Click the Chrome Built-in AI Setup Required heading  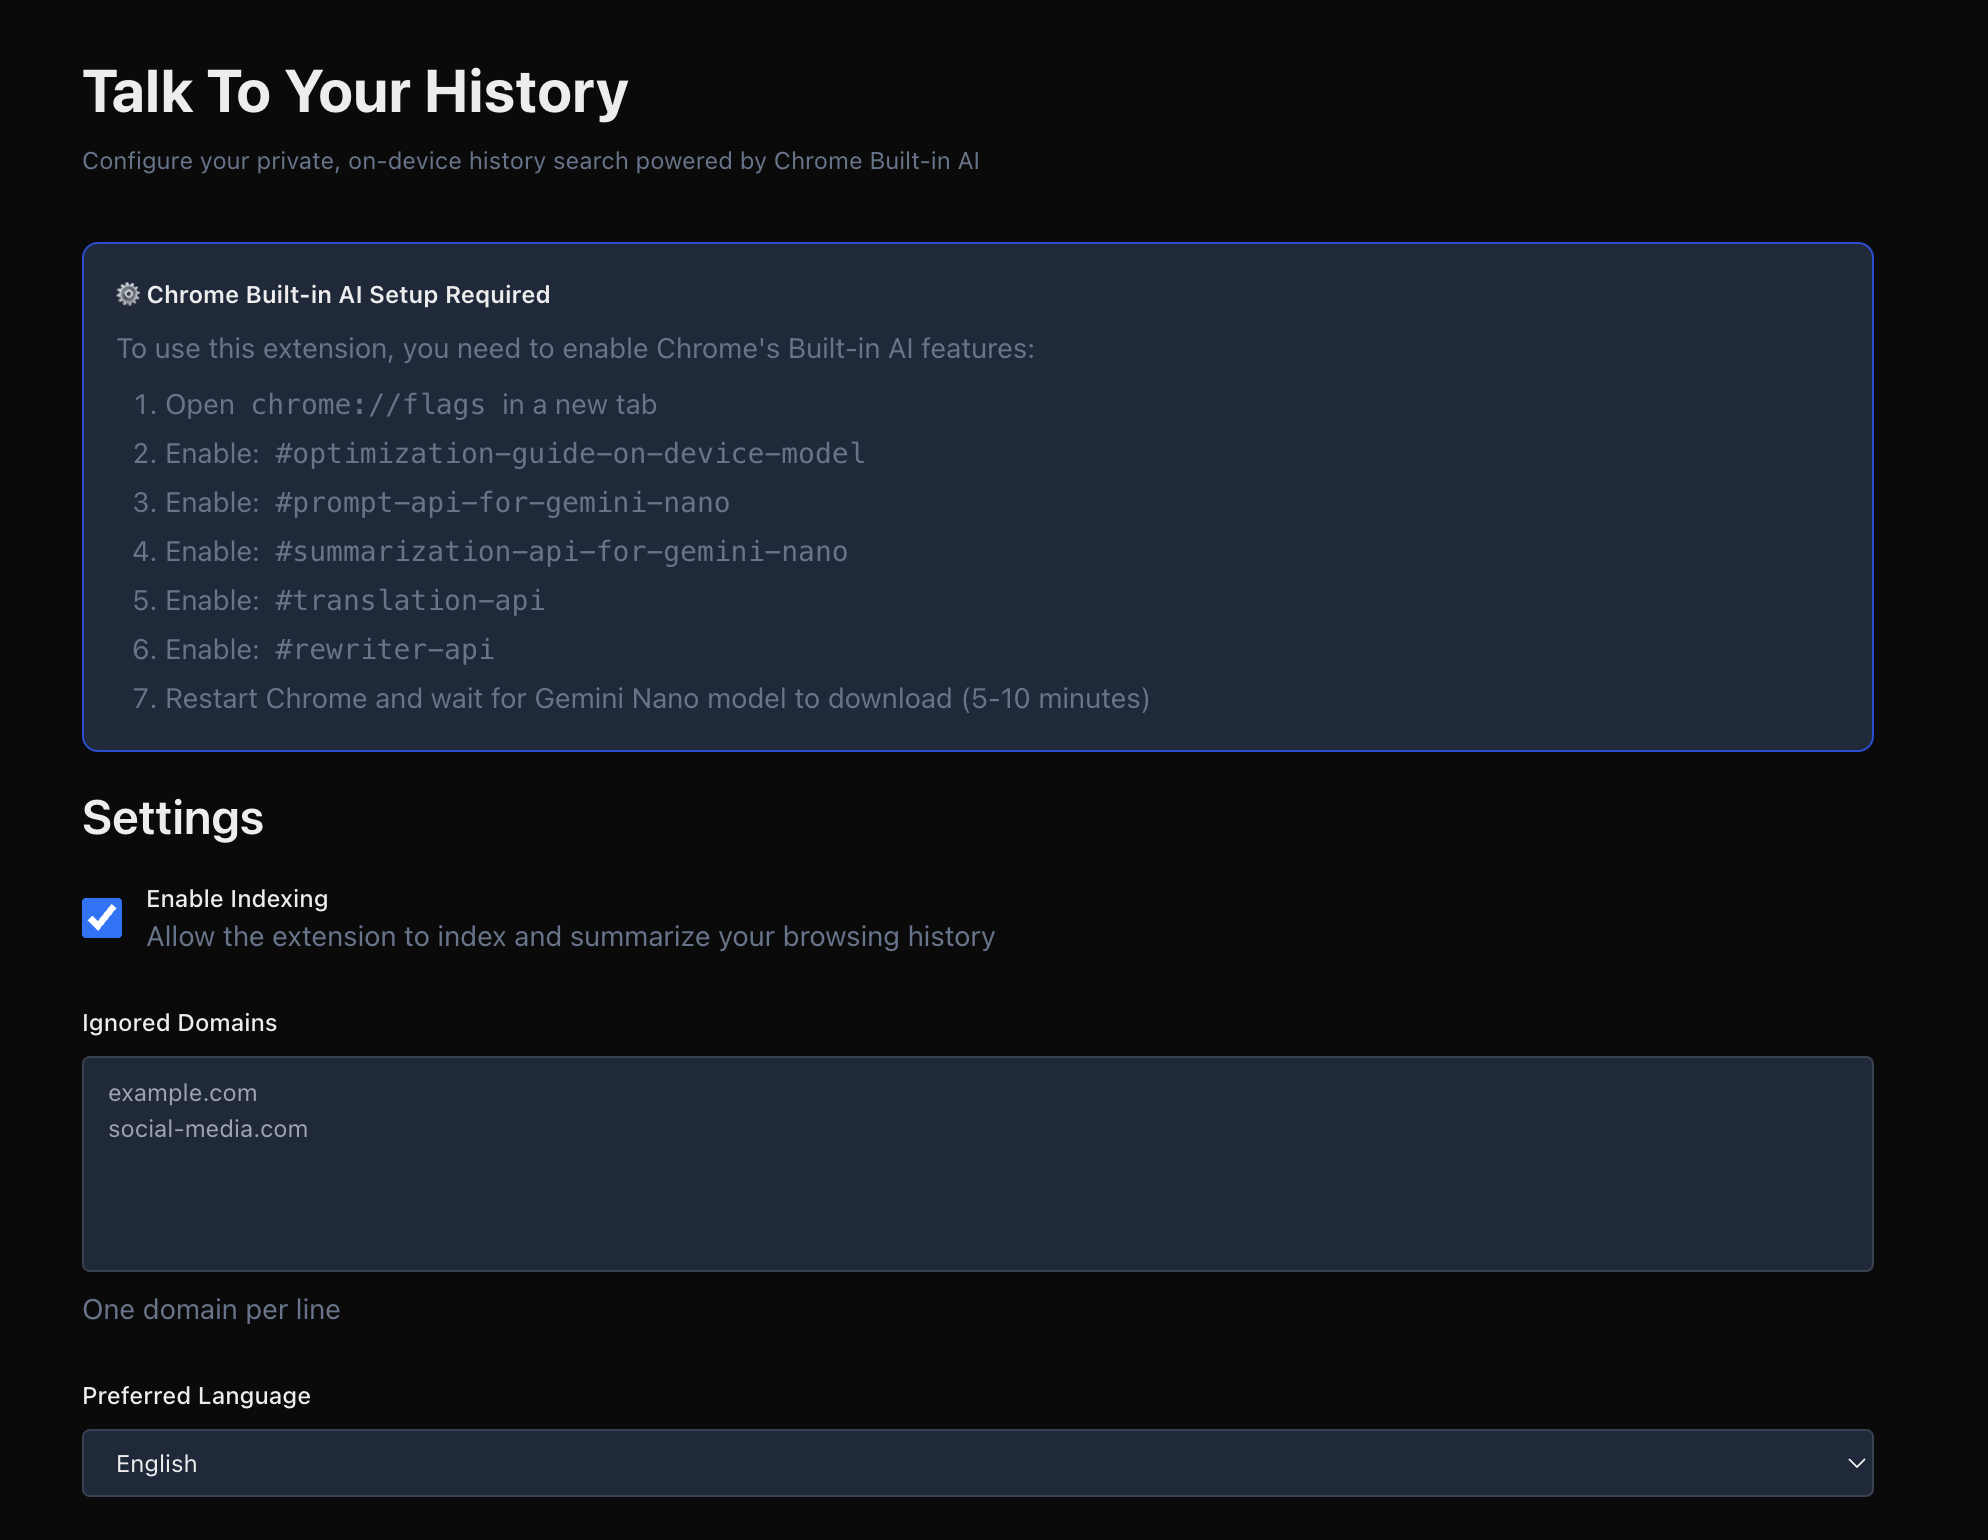[348, 295]
